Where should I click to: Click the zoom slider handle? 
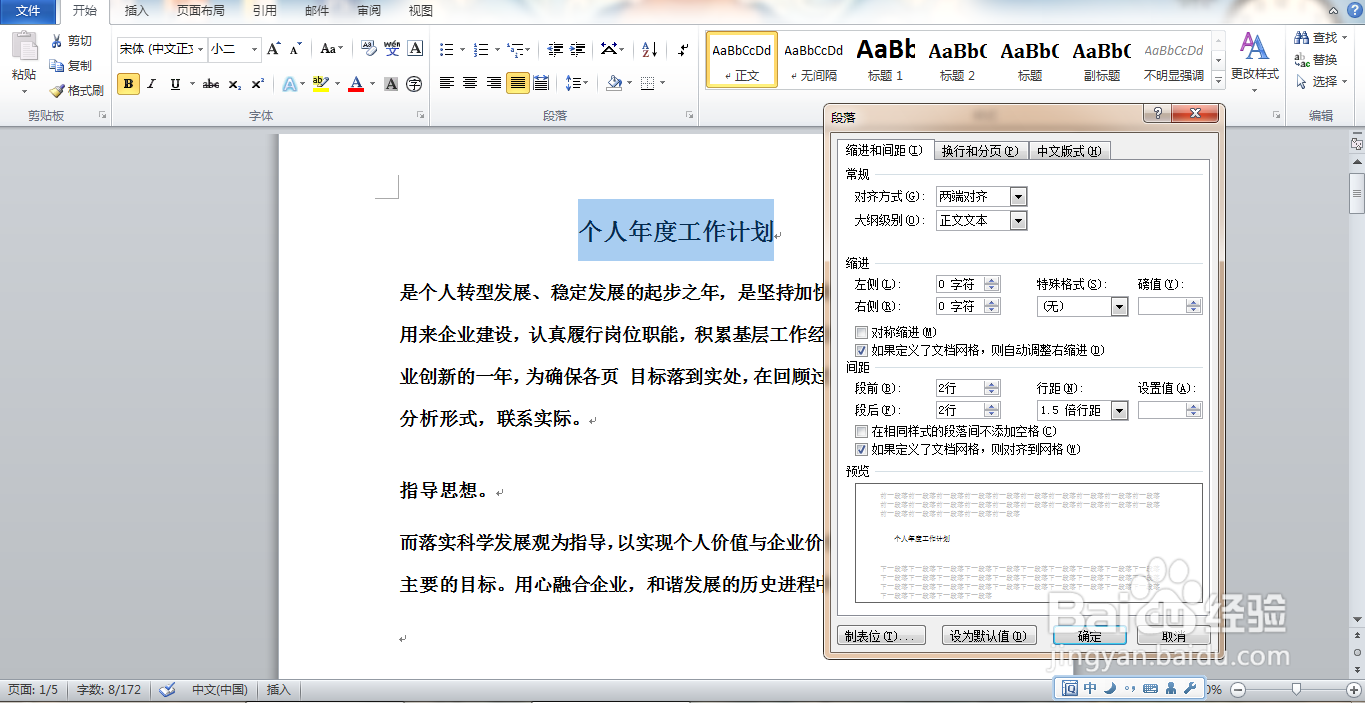point(1296,689)
